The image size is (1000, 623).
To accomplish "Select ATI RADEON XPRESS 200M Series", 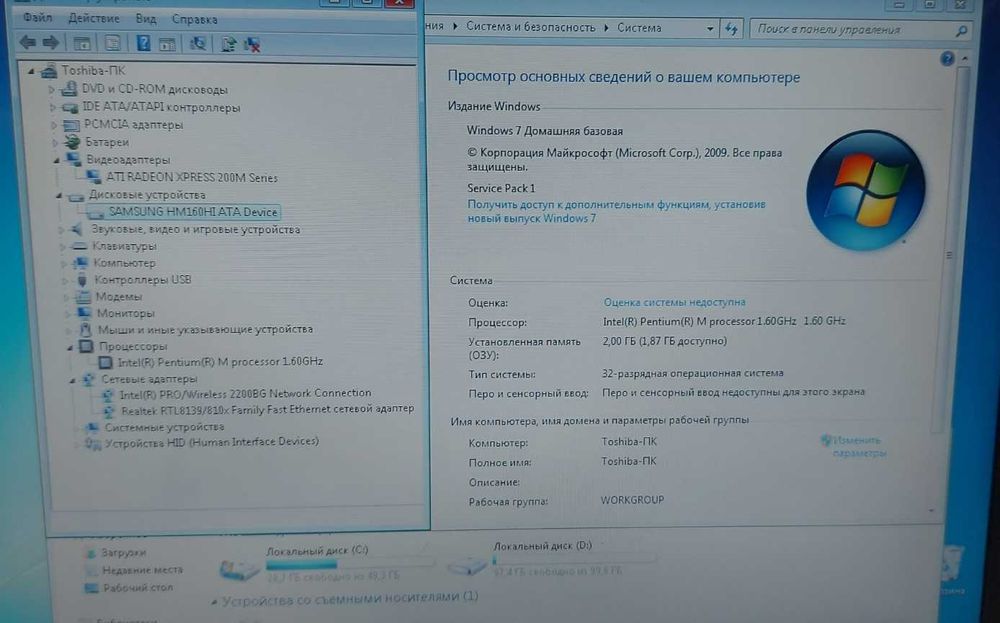I will point(191,177).
